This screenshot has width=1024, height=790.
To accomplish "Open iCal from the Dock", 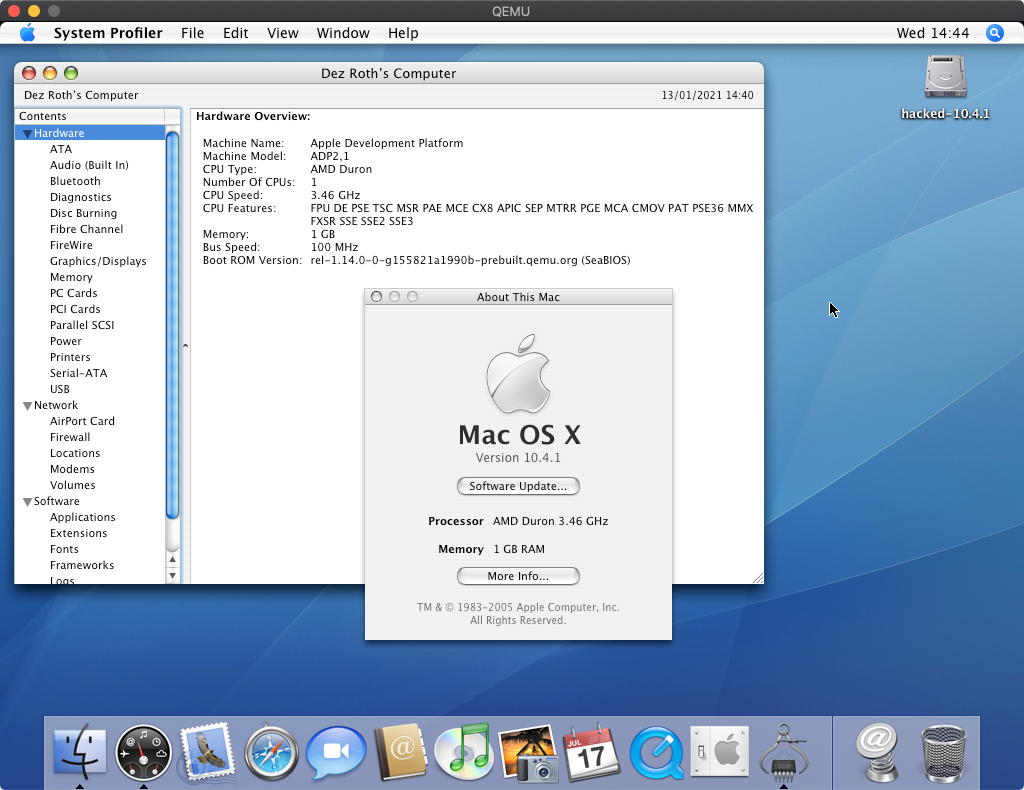I will [x=592, y=751].
